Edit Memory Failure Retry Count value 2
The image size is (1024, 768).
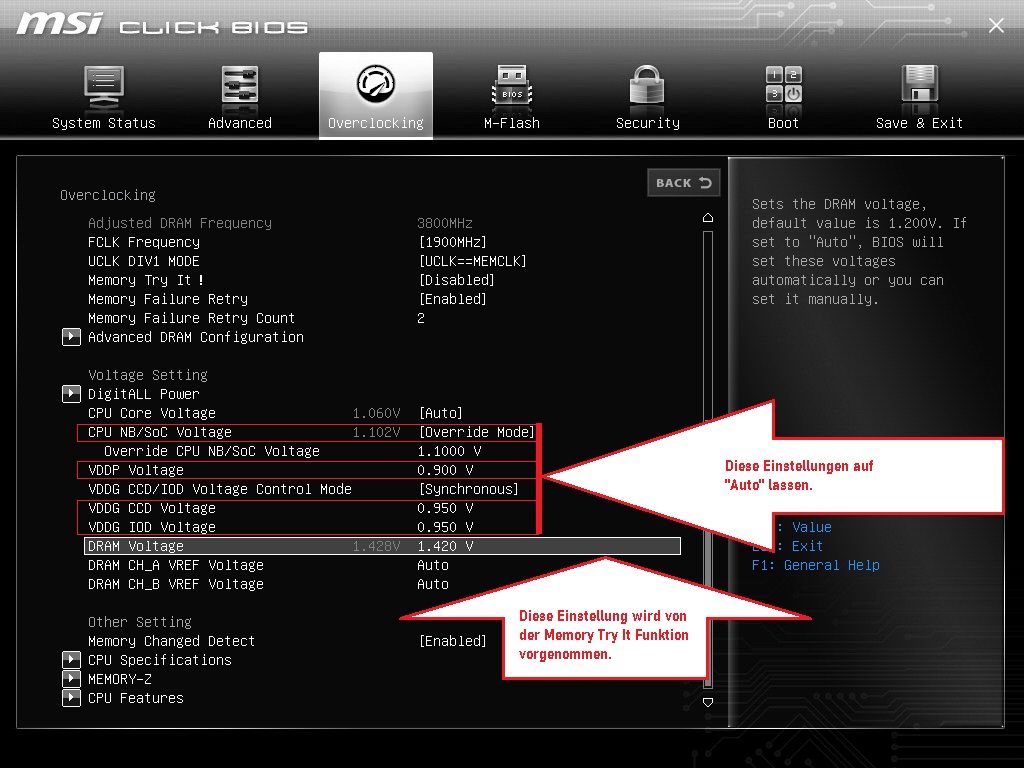pos(421,318)
